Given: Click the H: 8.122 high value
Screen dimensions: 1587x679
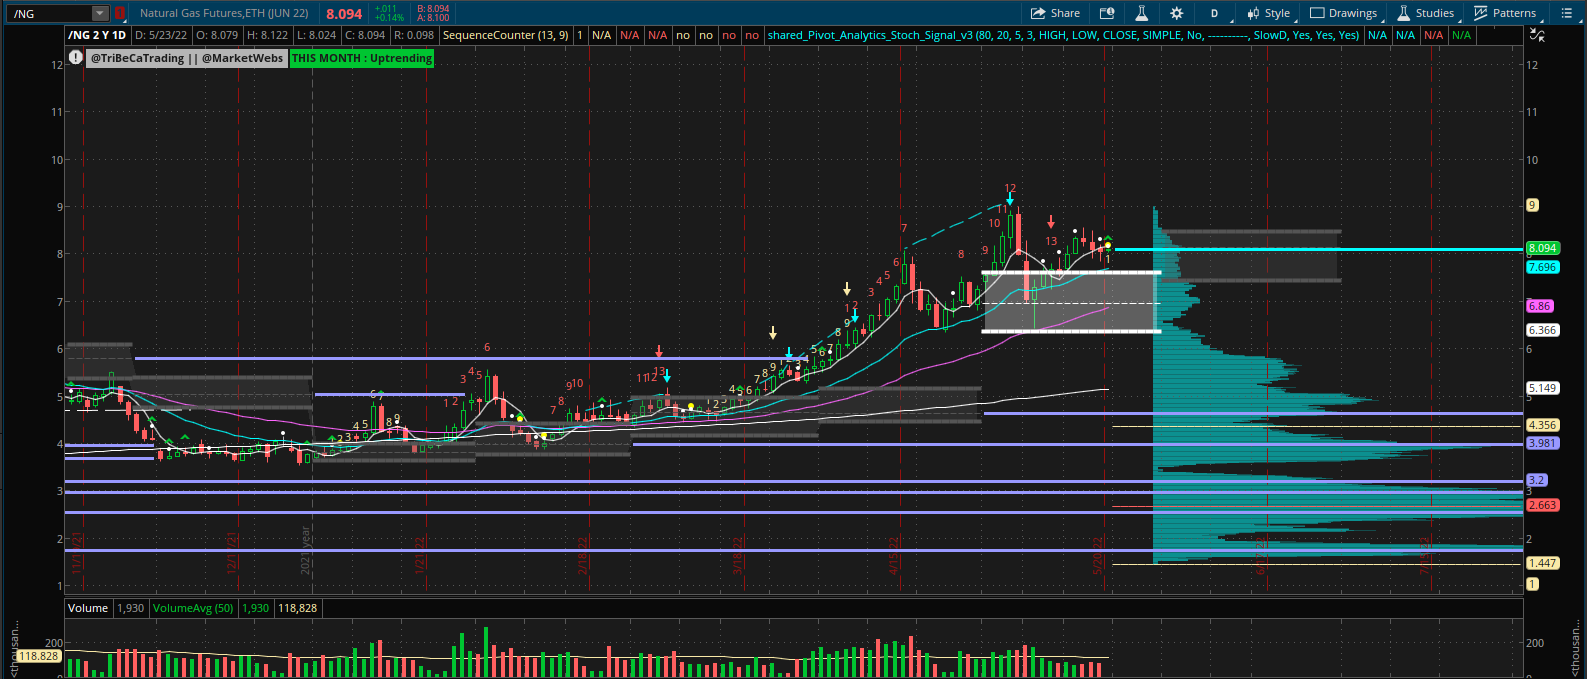Looking at the screenshot, I should click(x=267, y=35).
